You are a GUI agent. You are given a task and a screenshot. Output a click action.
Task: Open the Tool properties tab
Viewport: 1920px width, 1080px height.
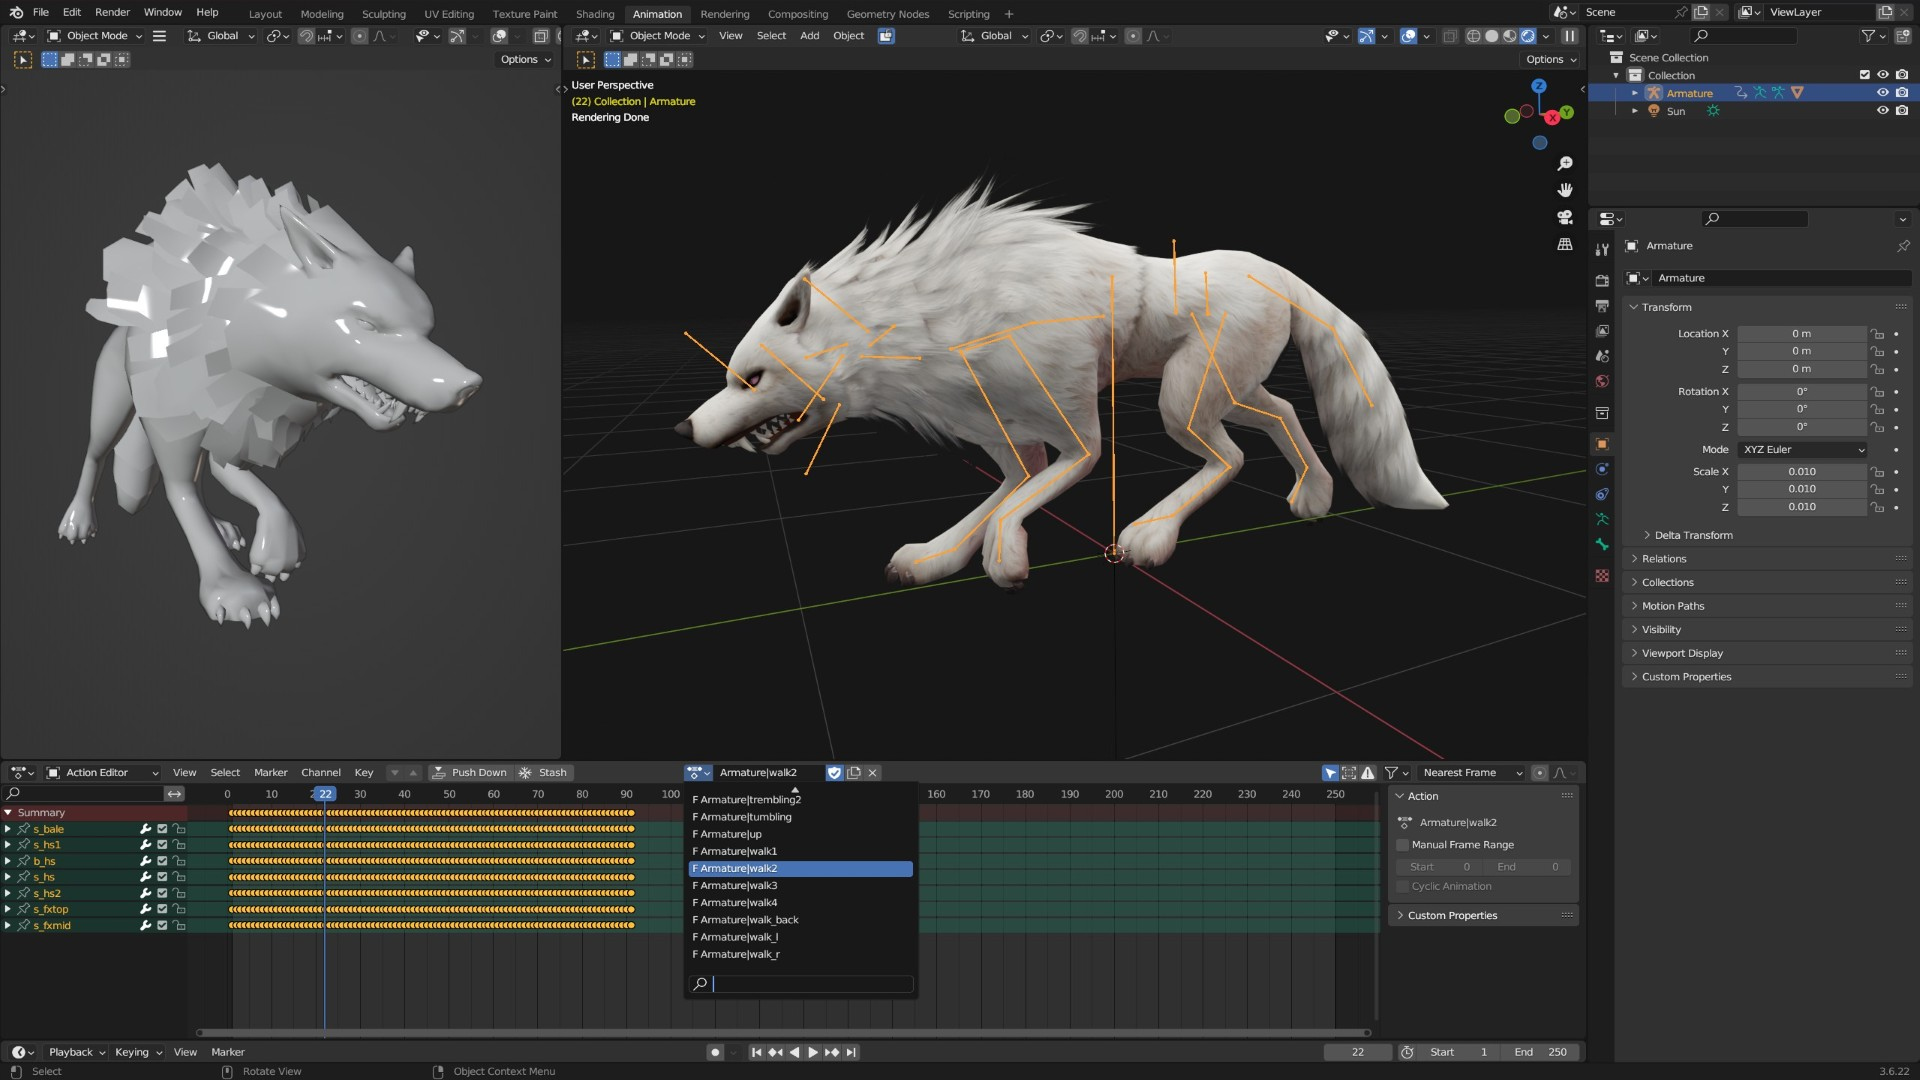pyautogui.click(x=1602, y=249)
